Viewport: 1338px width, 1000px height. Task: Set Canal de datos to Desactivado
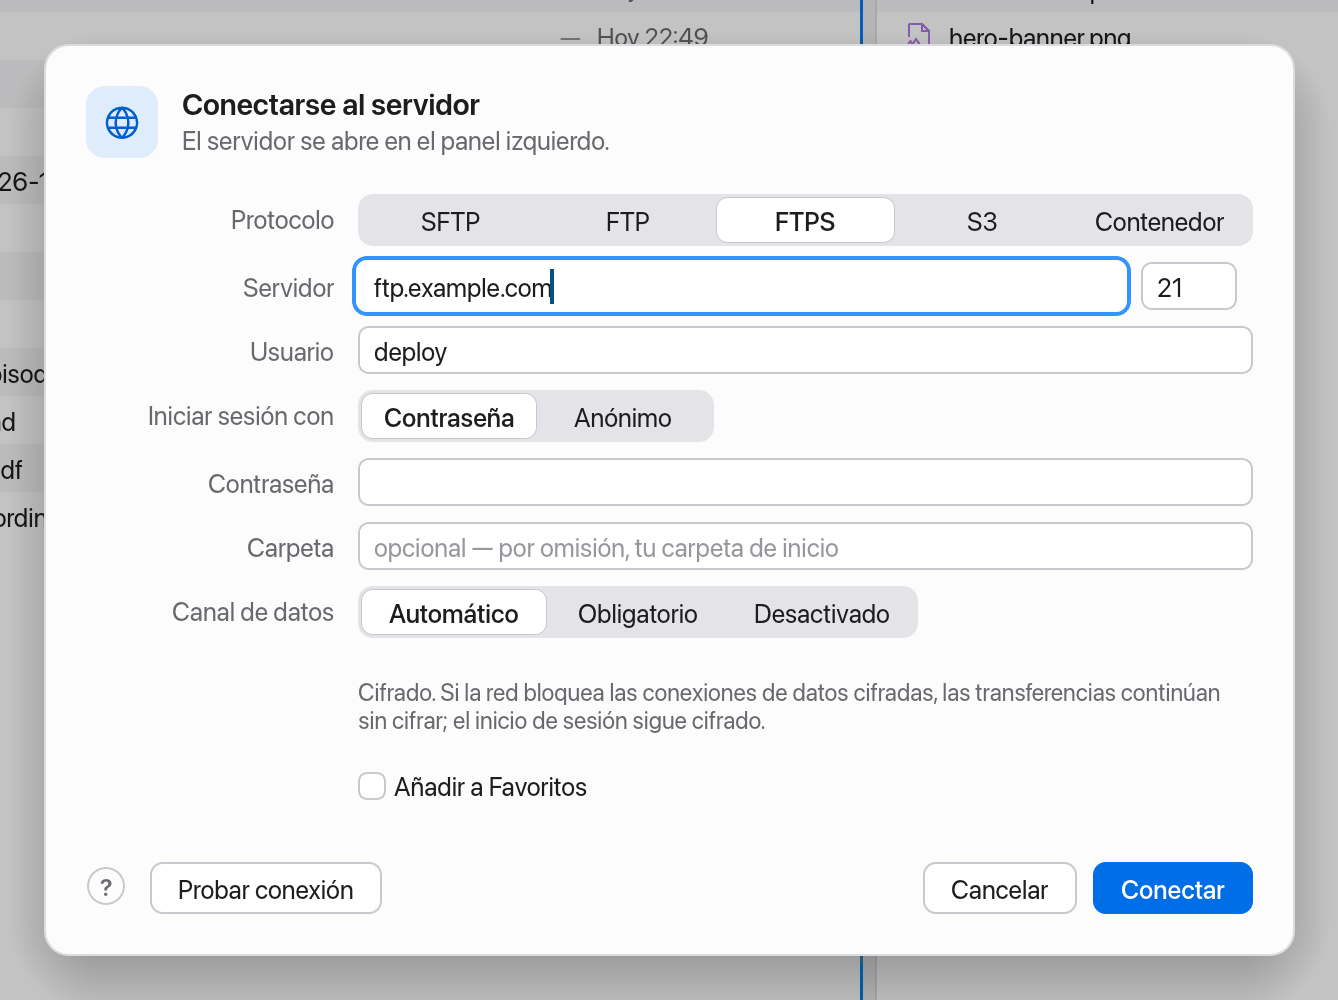[822, 613]
